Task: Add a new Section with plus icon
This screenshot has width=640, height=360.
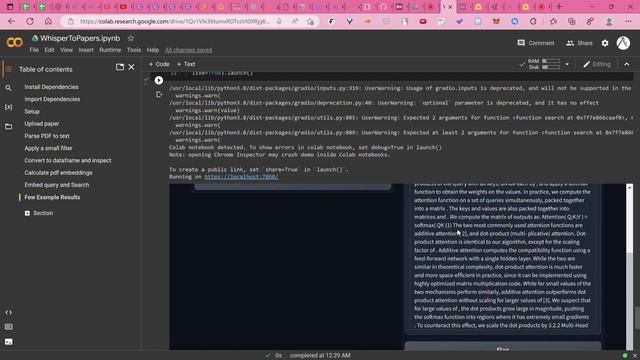Action: click(x=27, y=213)
